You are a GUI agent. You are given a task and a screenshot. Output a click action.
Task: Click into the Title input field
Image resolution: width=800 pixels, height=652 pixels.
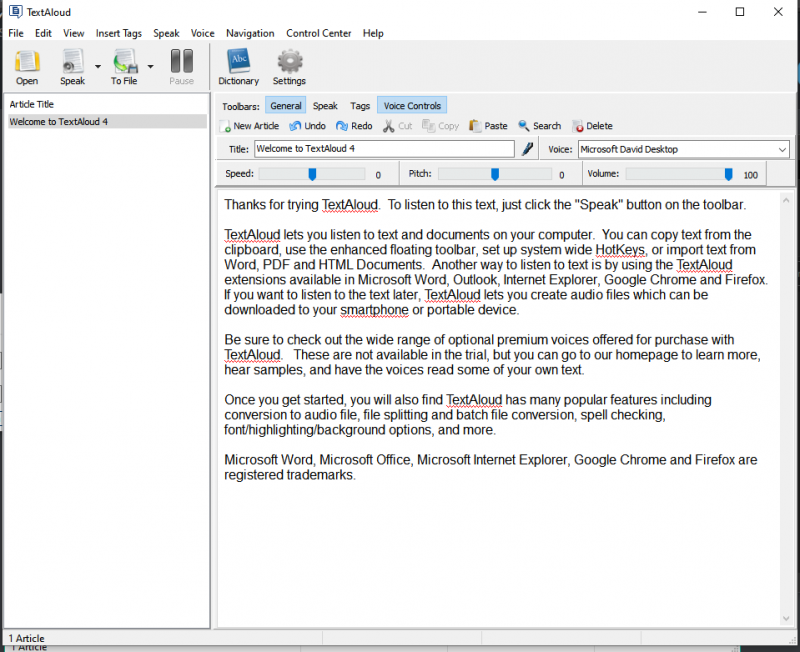pos(384,148)
